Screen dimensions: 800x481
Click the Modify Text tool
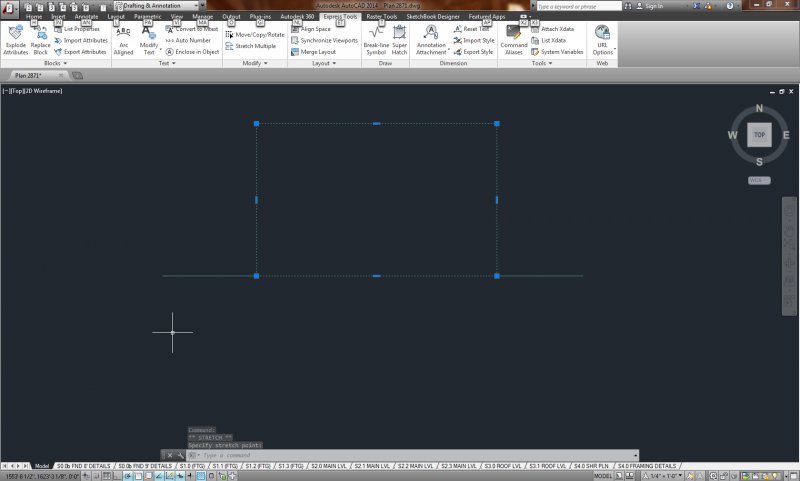148,40
